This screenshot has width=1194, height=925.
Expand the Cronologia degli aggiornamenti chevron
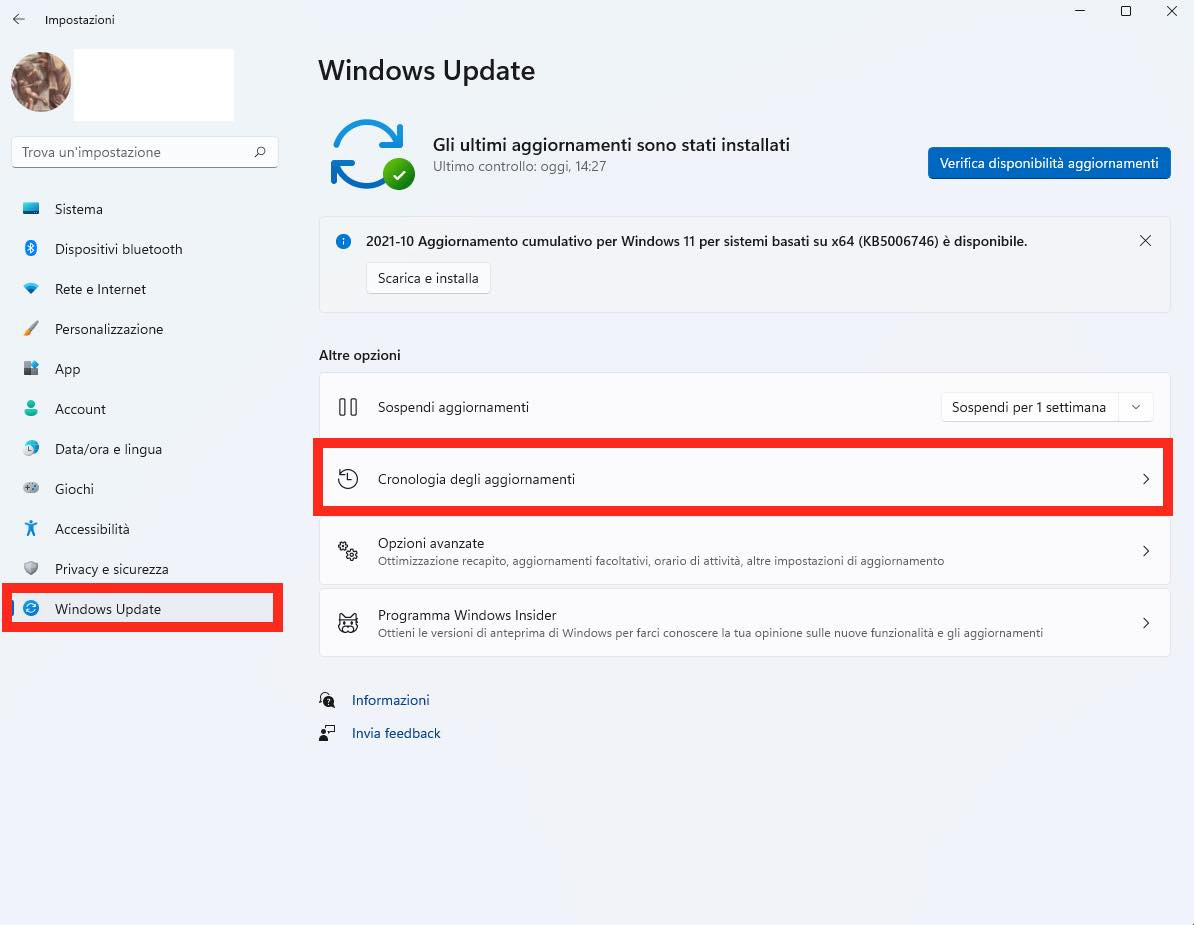click(1145, 479)
